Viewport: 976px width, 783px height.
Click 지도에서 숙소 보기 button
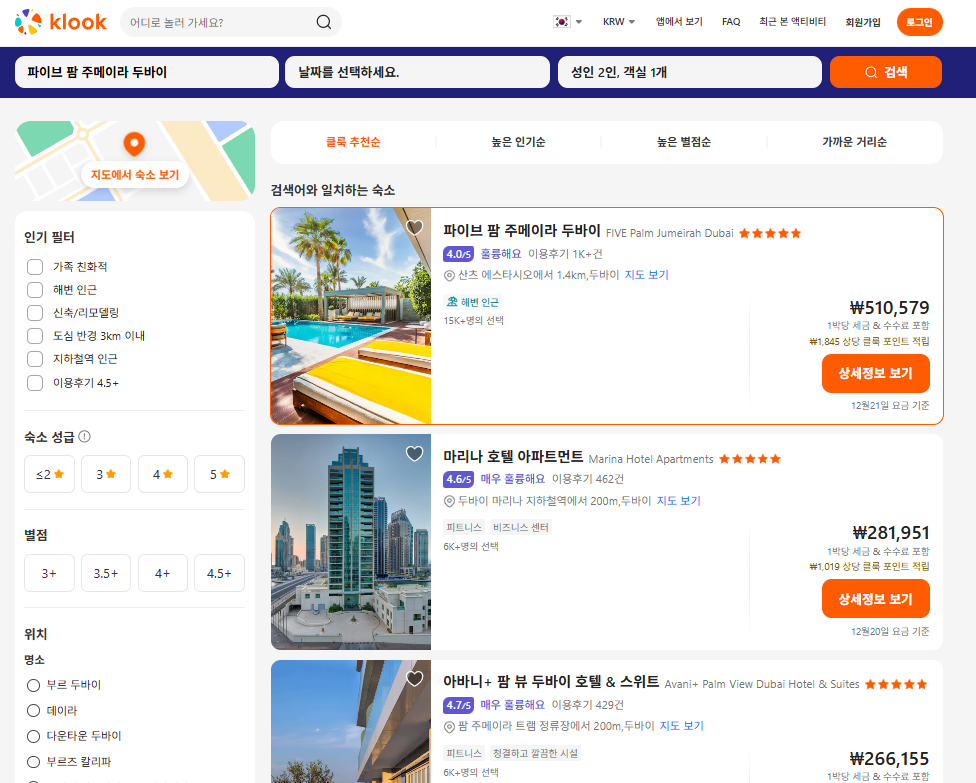(x=135, y=175)
